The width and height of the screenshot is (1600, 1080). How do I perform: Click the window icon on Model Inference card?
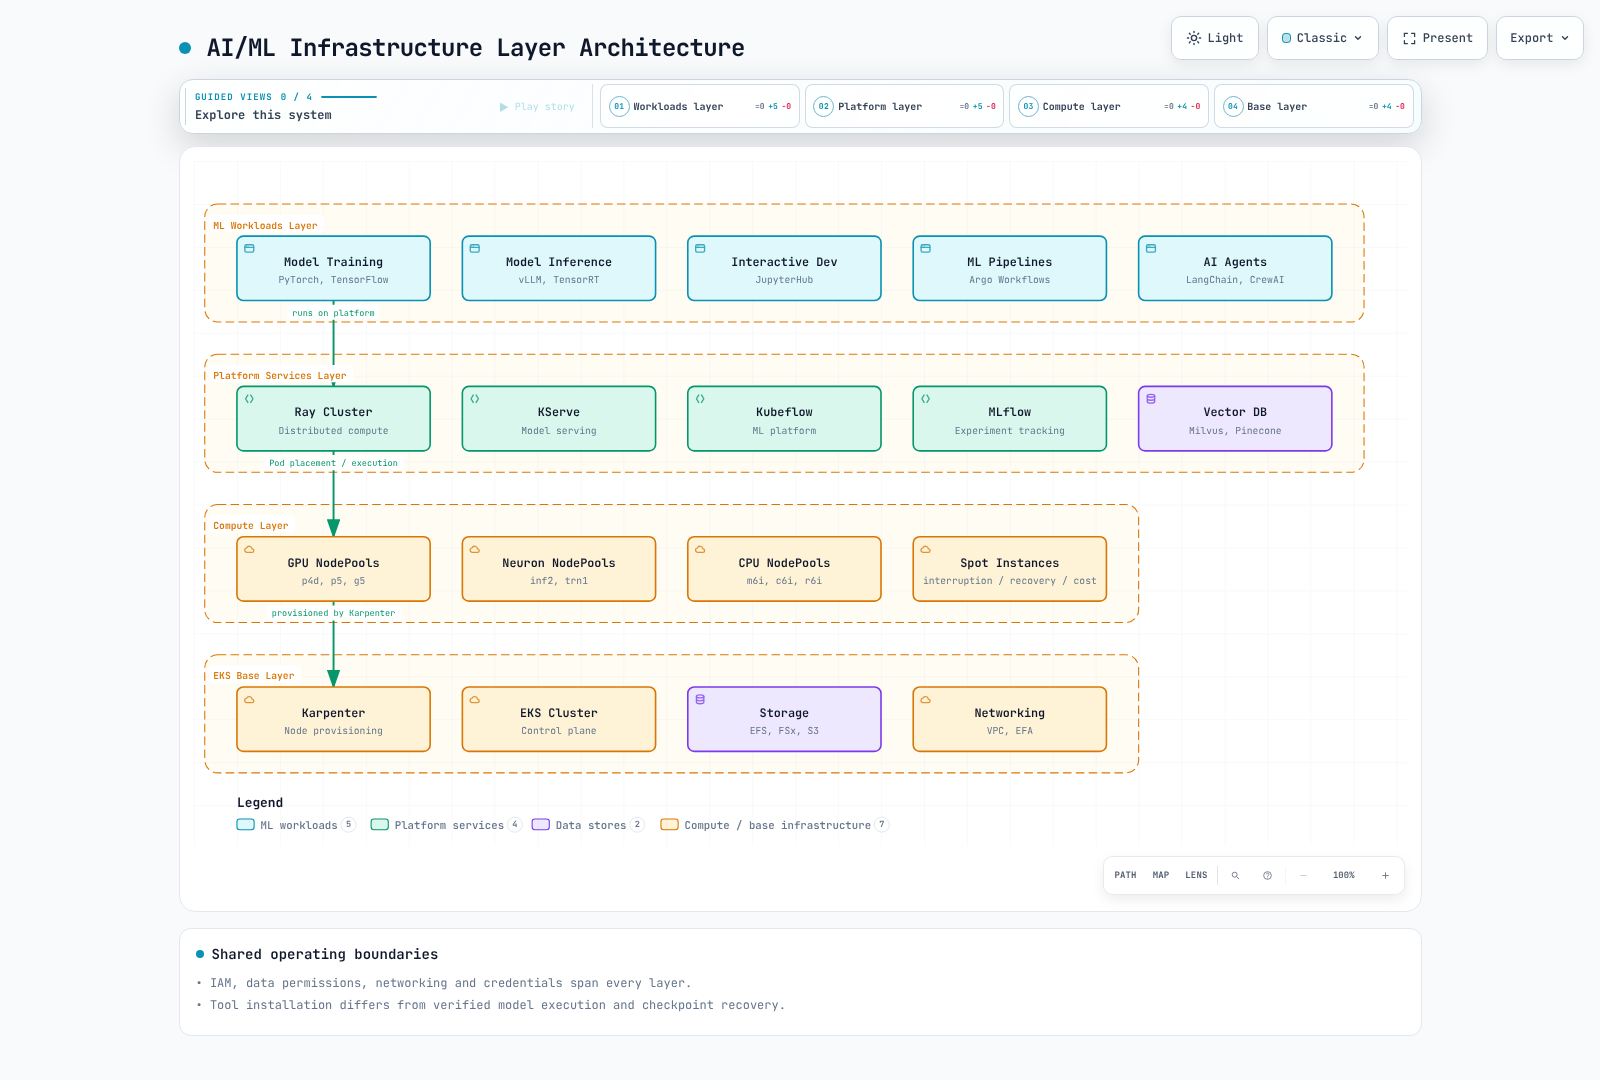[475, 248]
